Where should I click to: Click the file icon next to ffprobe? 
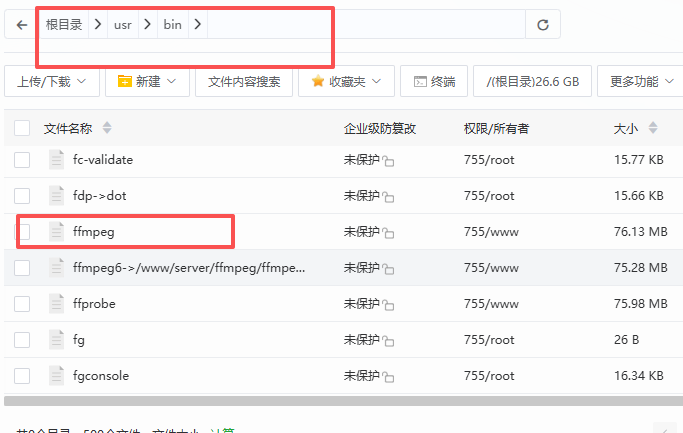pyautogui.click(x=56, y=304)
